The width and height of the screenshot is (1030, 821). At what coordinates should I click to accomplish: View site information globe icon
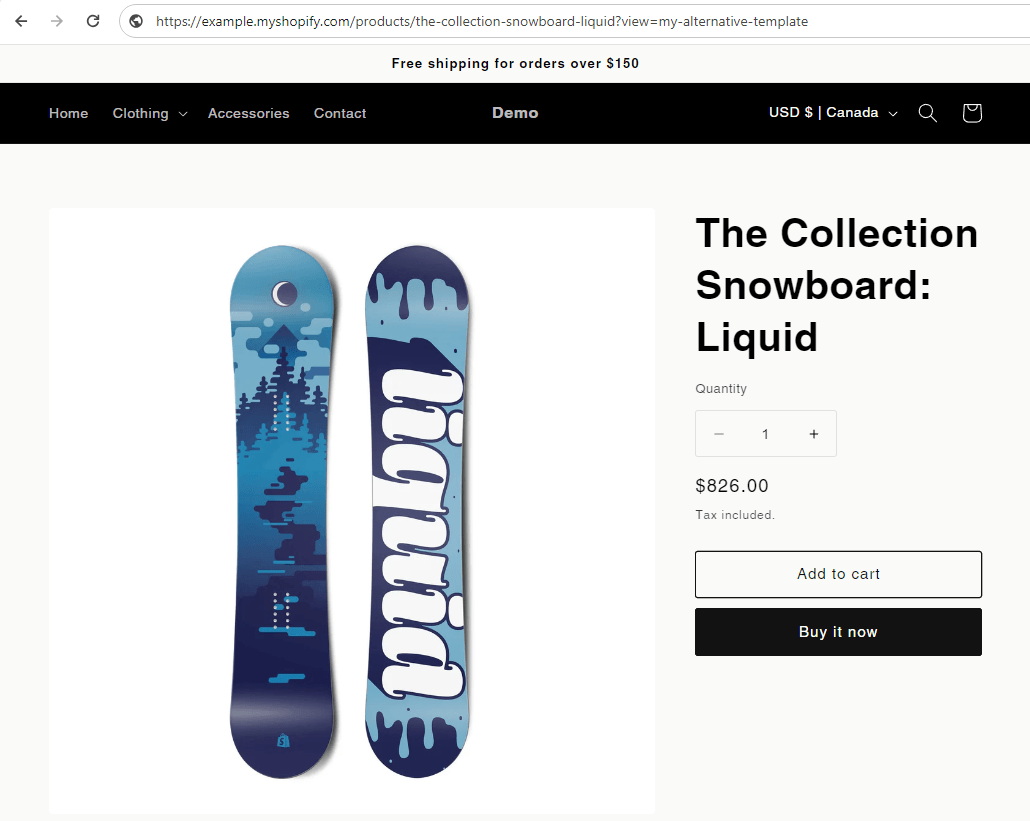point(136,21)
